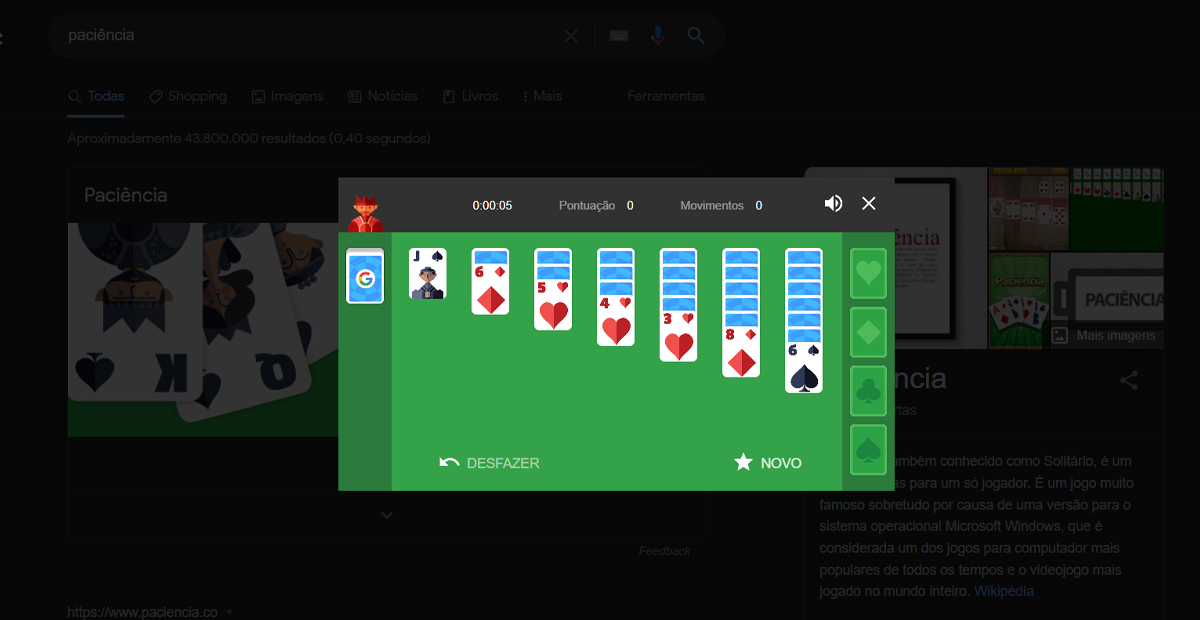Click the search magnifier button
1200x620 pixels.
tap(696, 36)
